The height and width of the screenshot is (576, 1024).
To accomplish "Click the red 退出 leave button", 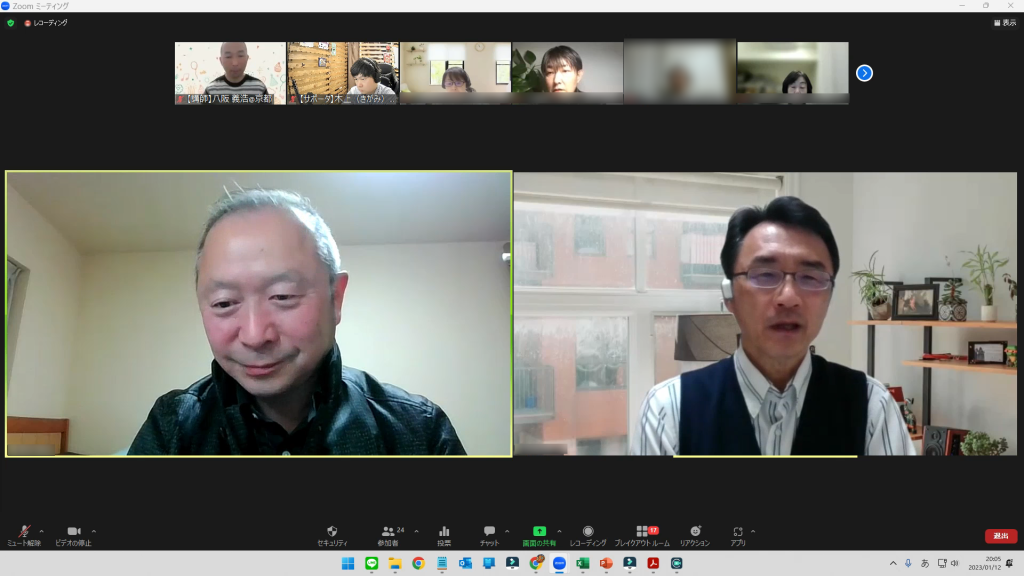I will 1000,536.
